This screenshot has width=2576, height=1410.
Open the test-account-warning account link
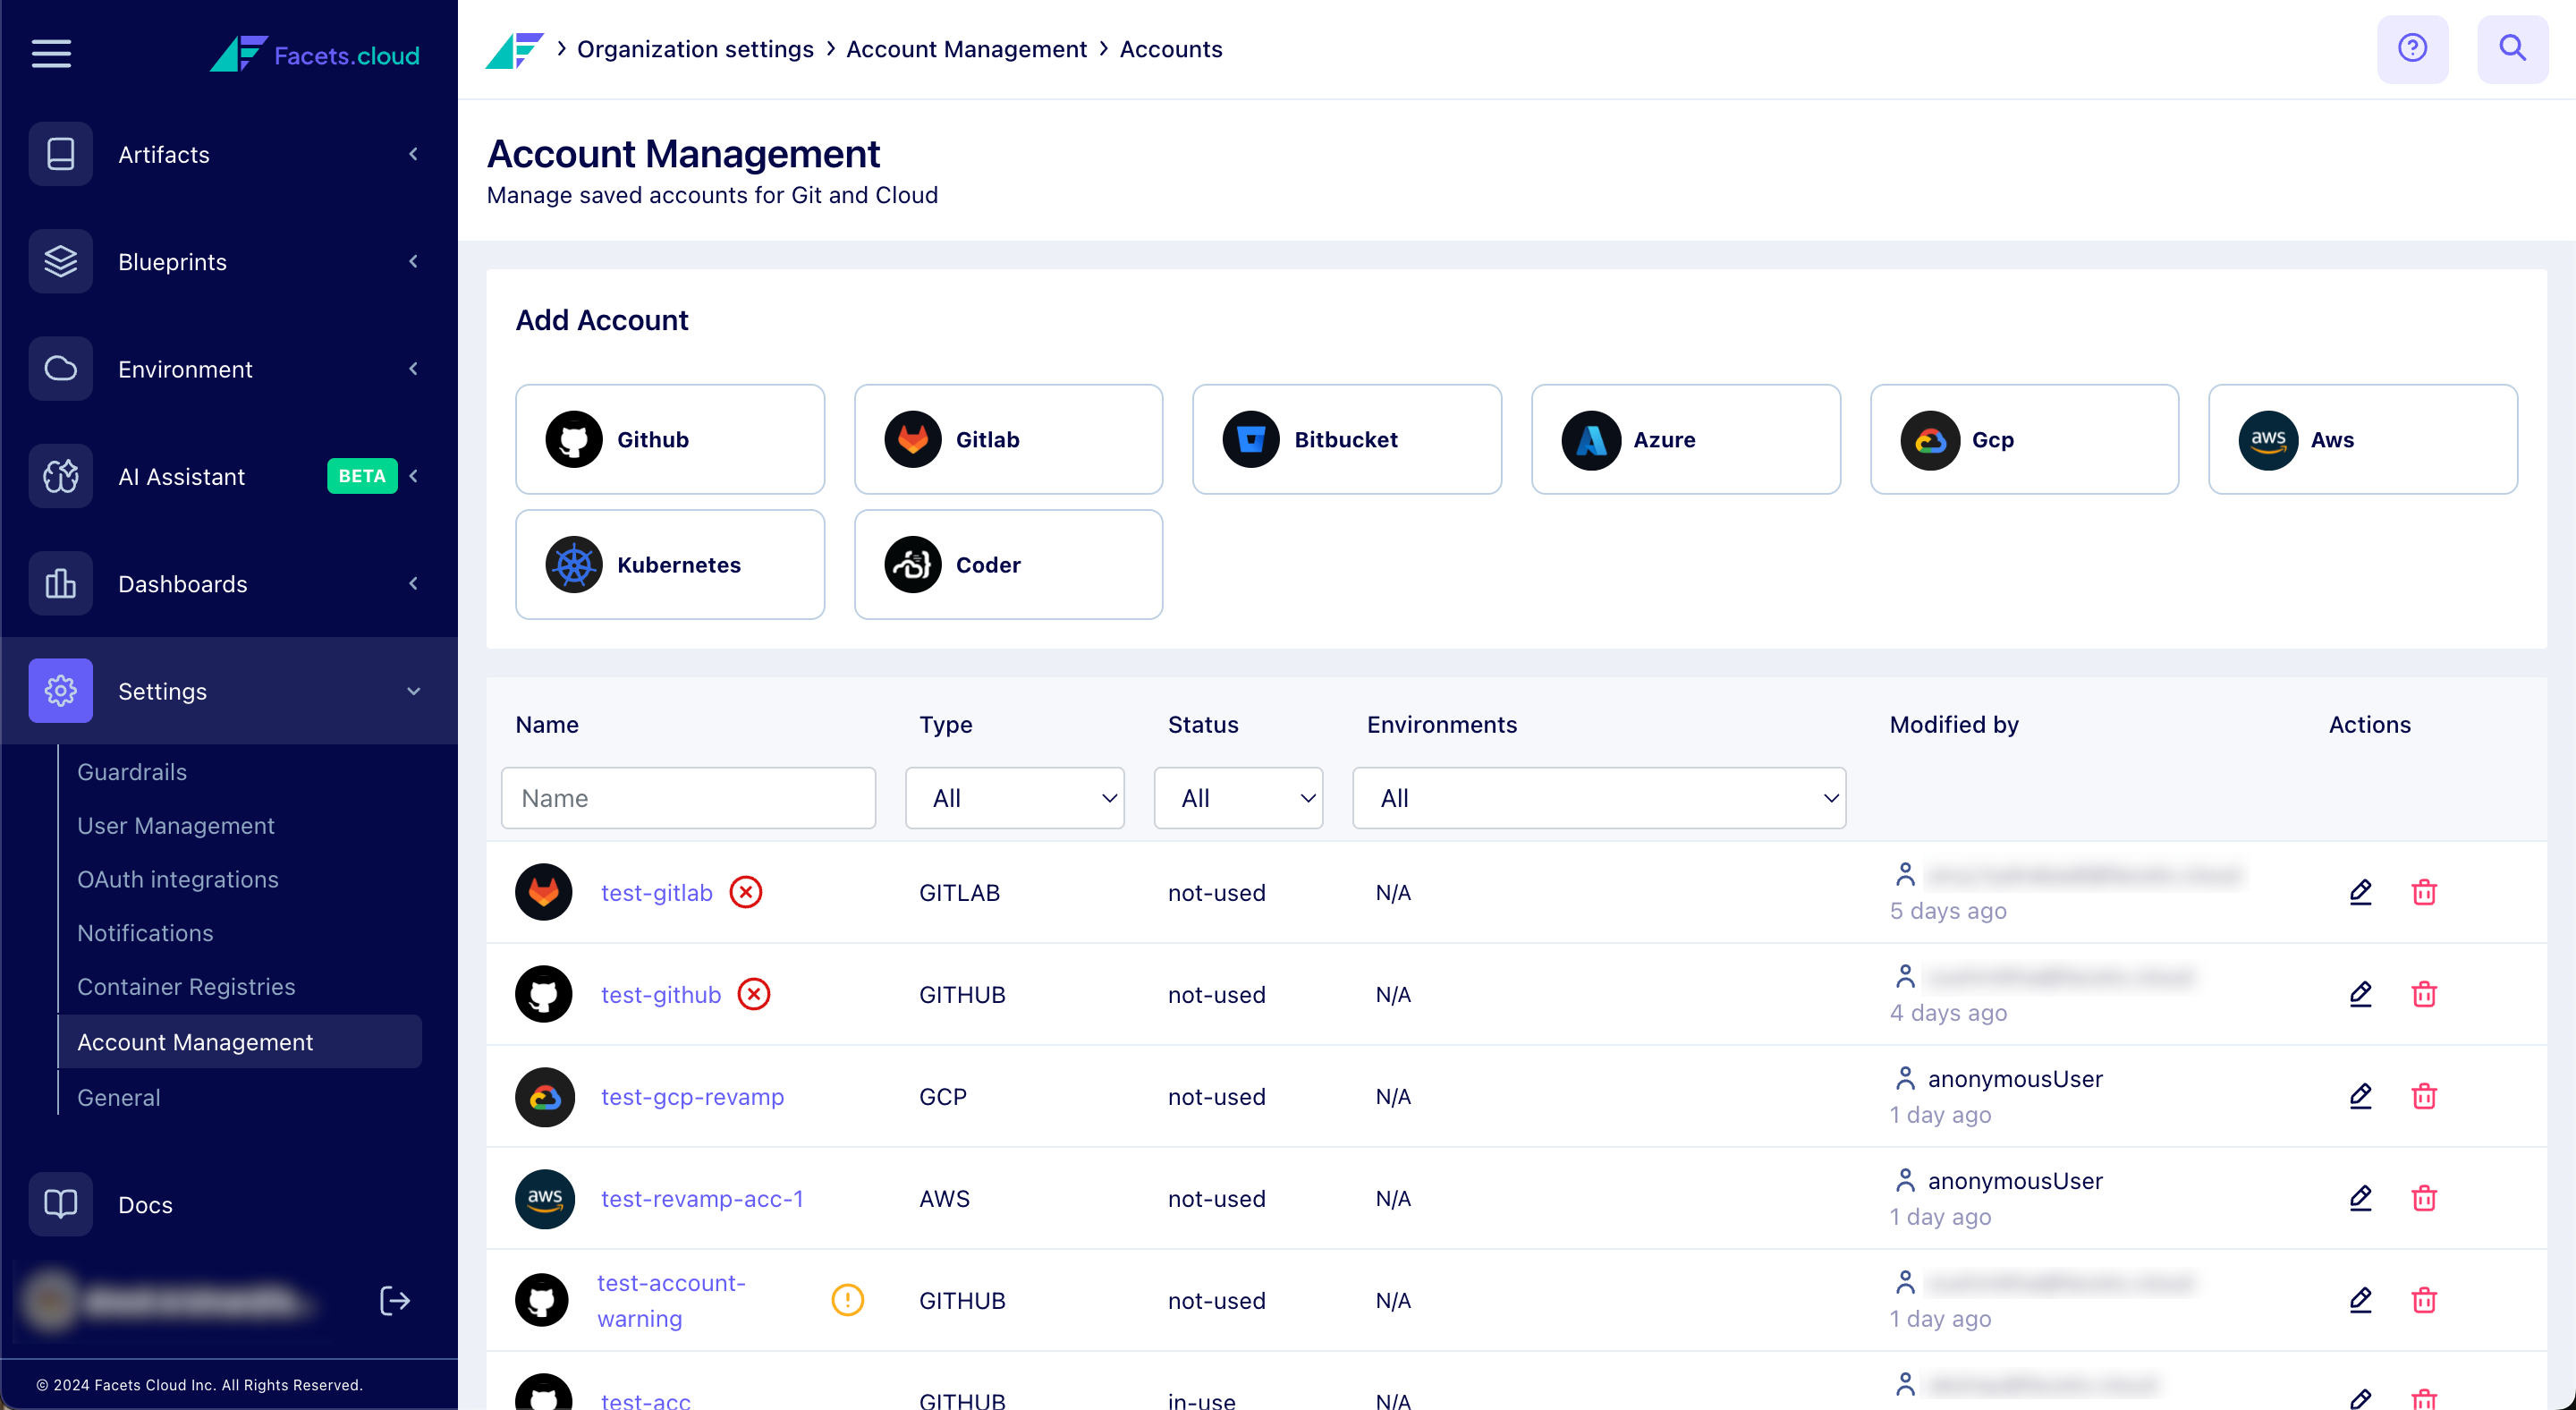(x=671, y=1300)
